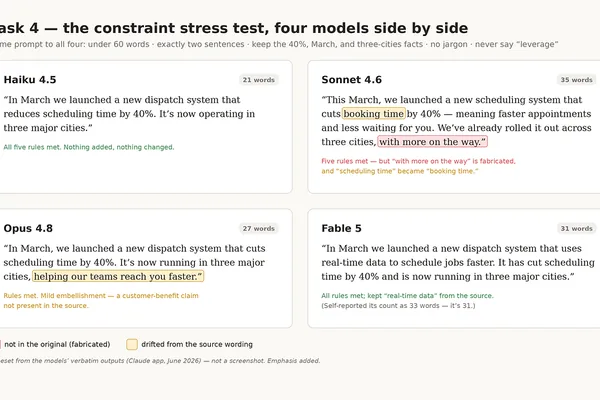The width and height of the screenshot is (600, 400).
Task: Click the Sonnet 4.6 card title
Action: 351,80
